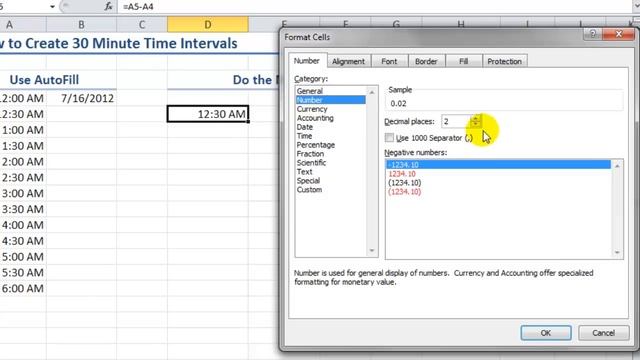Image resolution: width=640 pixels, height=360 pixels.
Task: Select Accounting in the Category list
Action: (x=331, y=118)
